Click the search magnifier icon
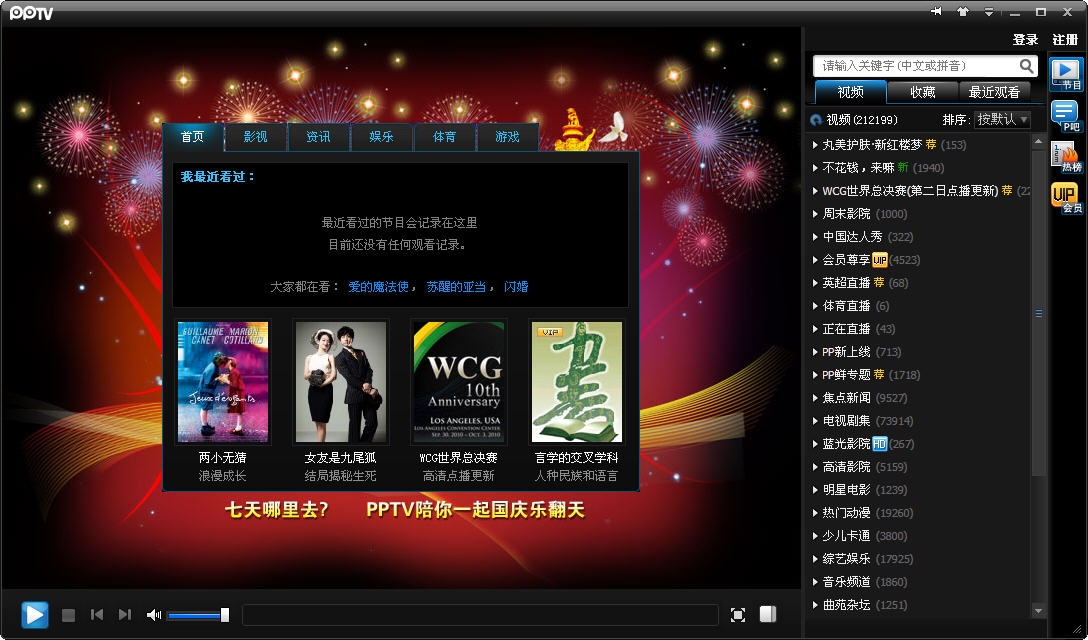 tap(1026, 66)
